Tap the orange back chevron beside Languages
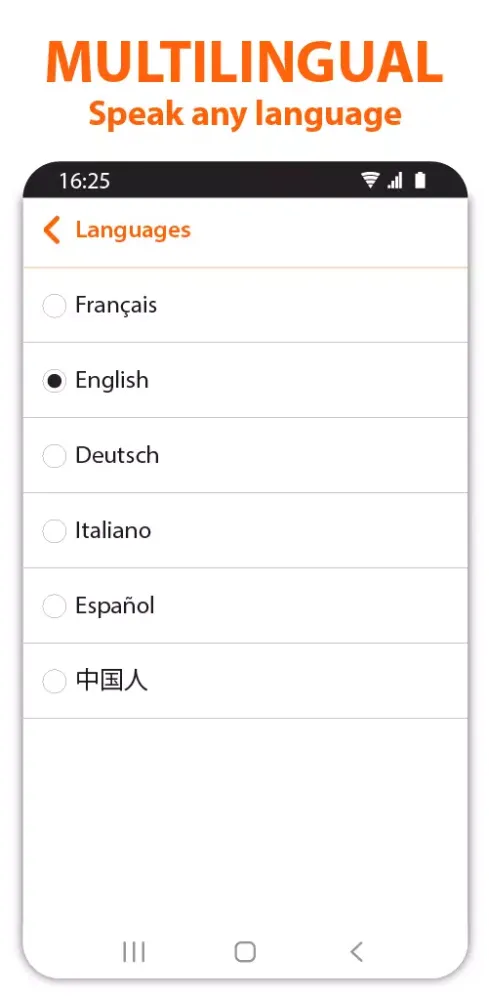Viewport: 489px width, 1000px height. point(52,230)
